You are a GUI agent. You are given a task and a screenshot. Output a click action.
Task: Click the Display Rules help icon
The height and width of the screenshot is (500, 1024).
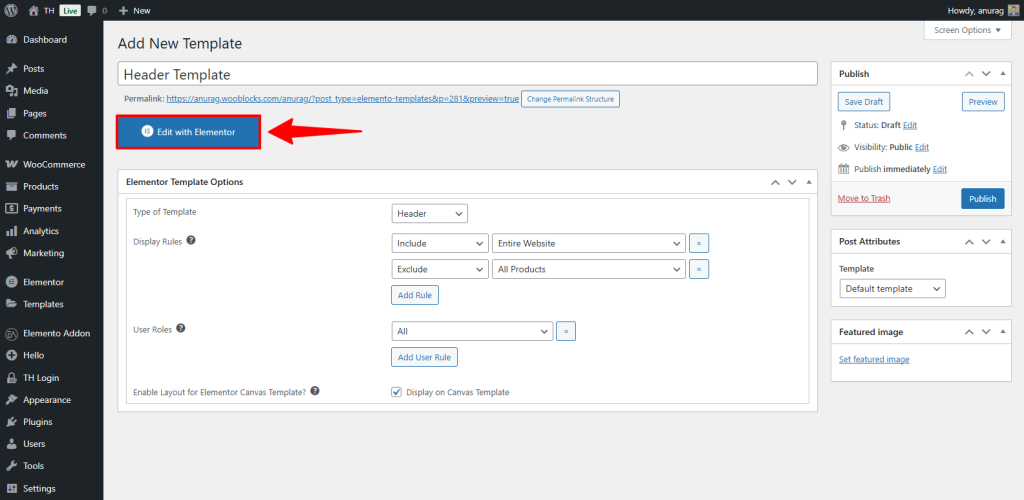point(191,241)
